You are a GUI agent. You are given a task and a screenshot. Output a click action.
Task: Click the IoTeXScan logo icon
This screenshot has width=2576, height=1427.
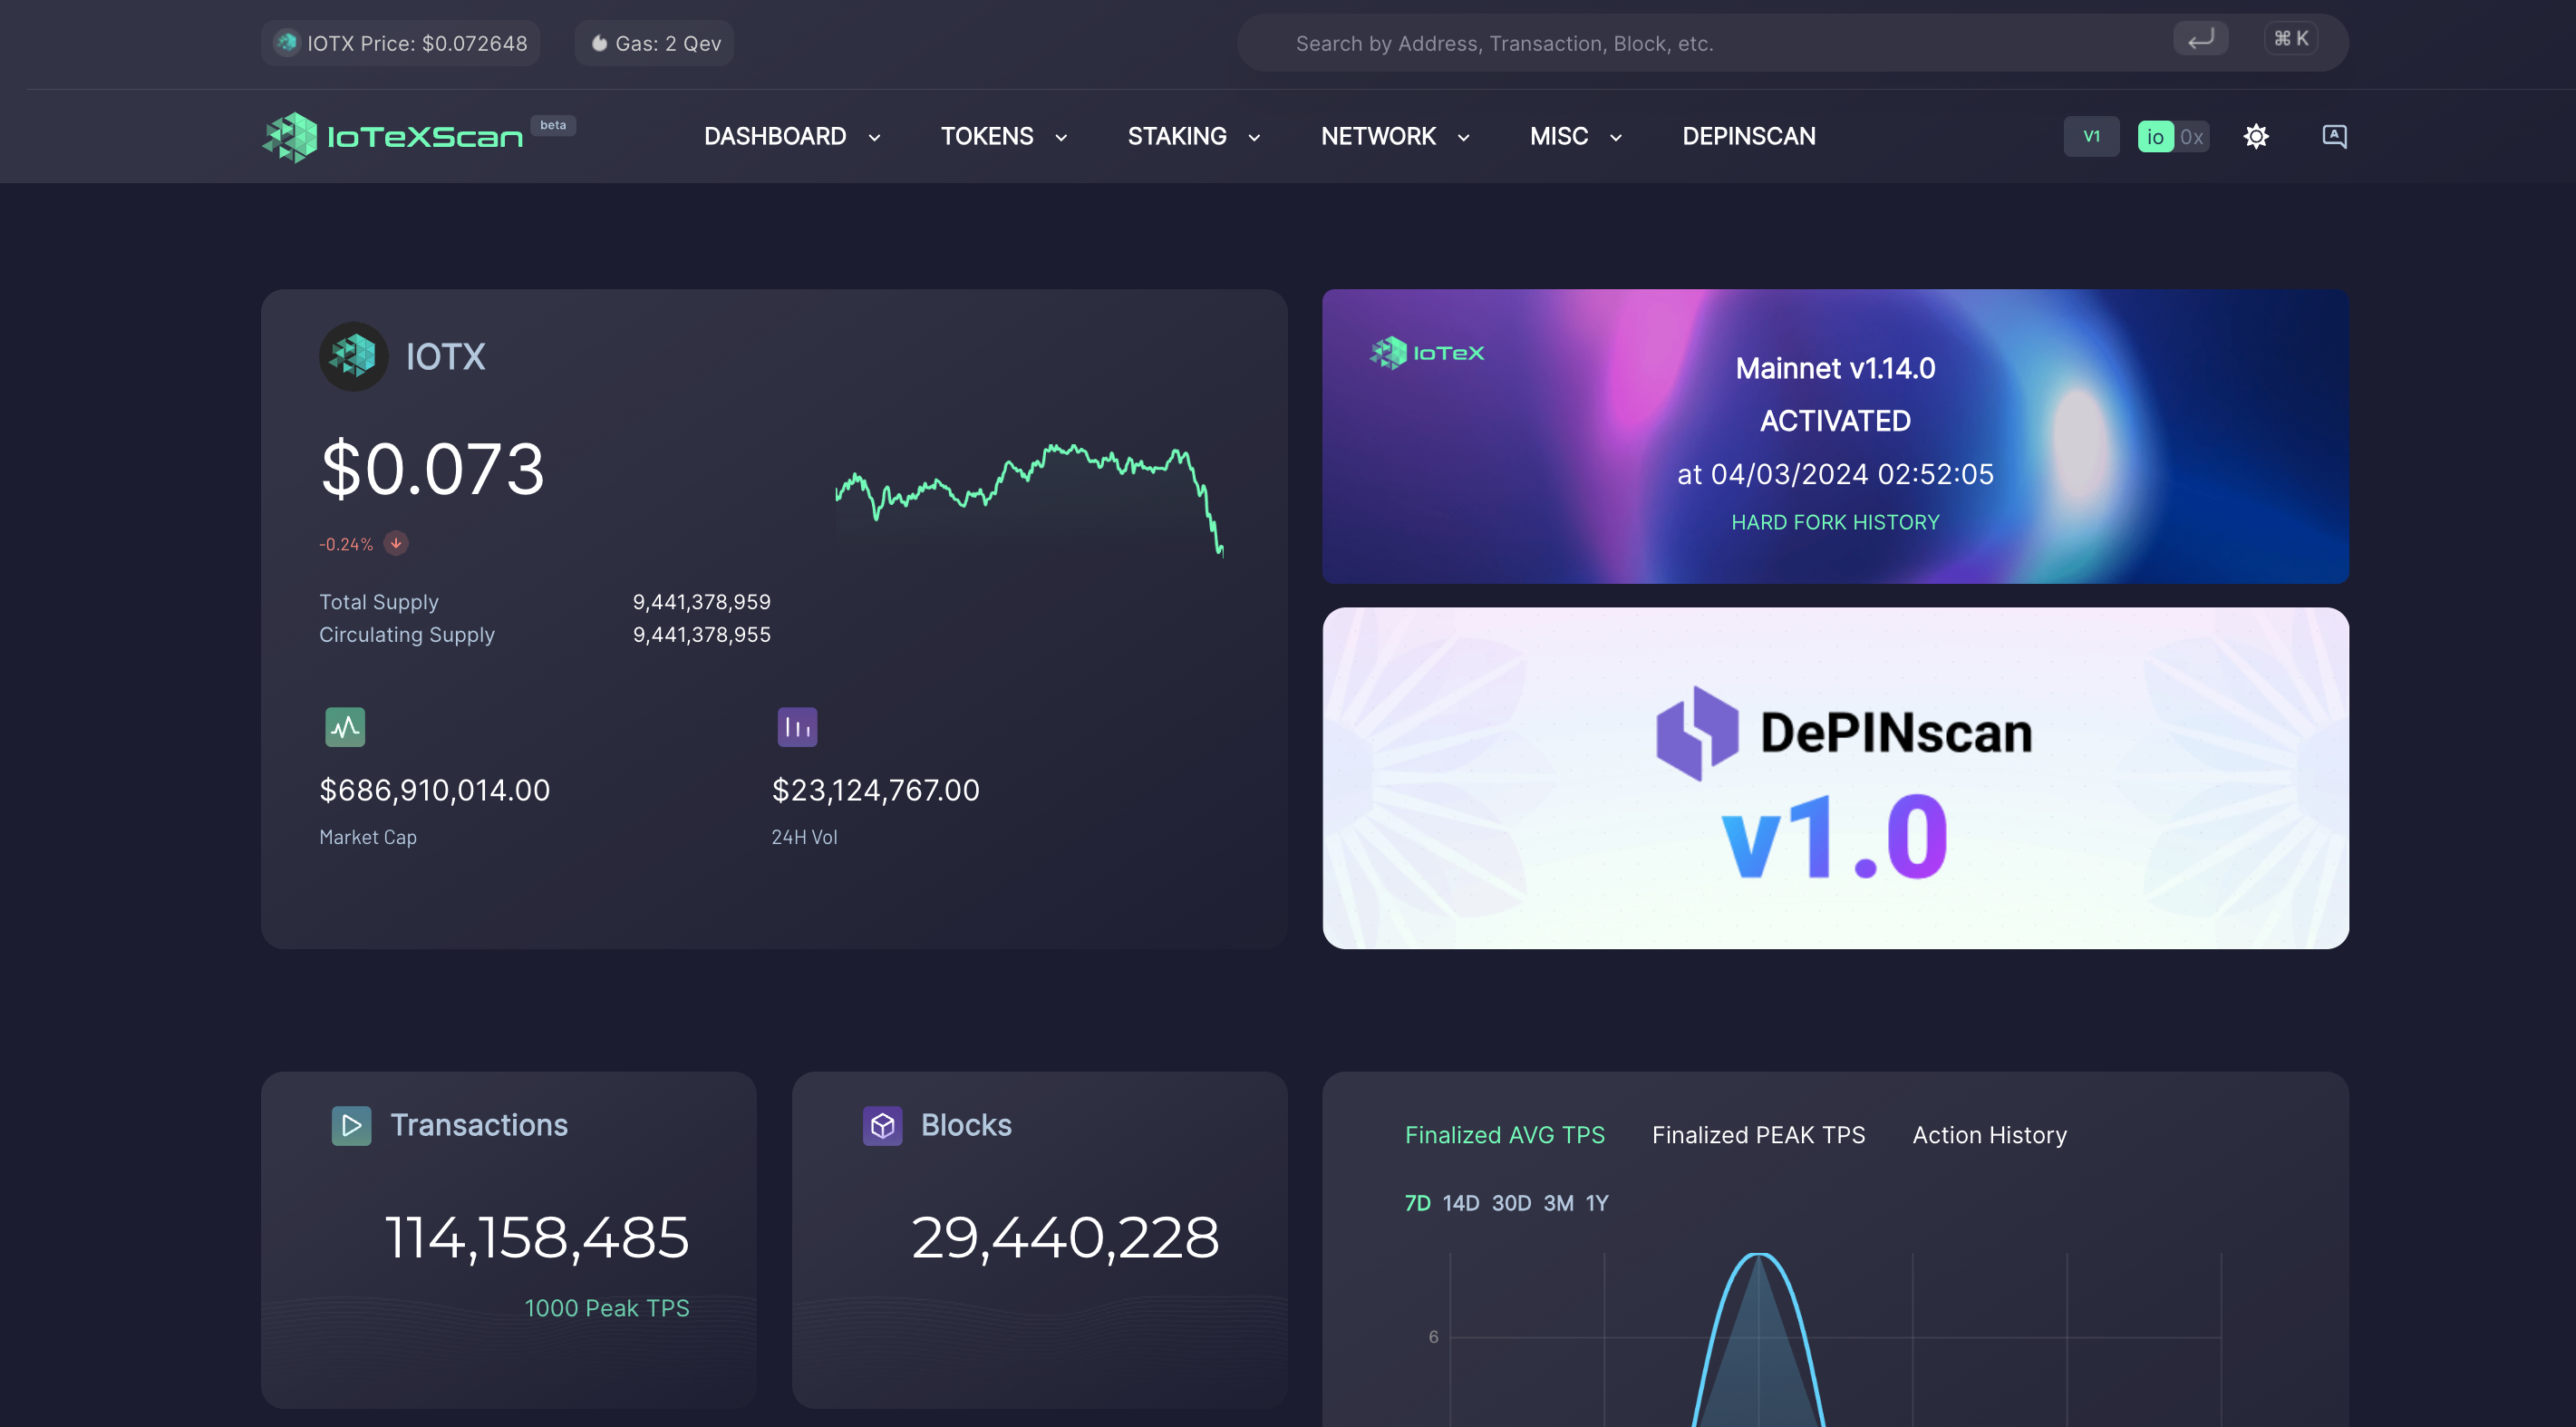pos(291,137)
